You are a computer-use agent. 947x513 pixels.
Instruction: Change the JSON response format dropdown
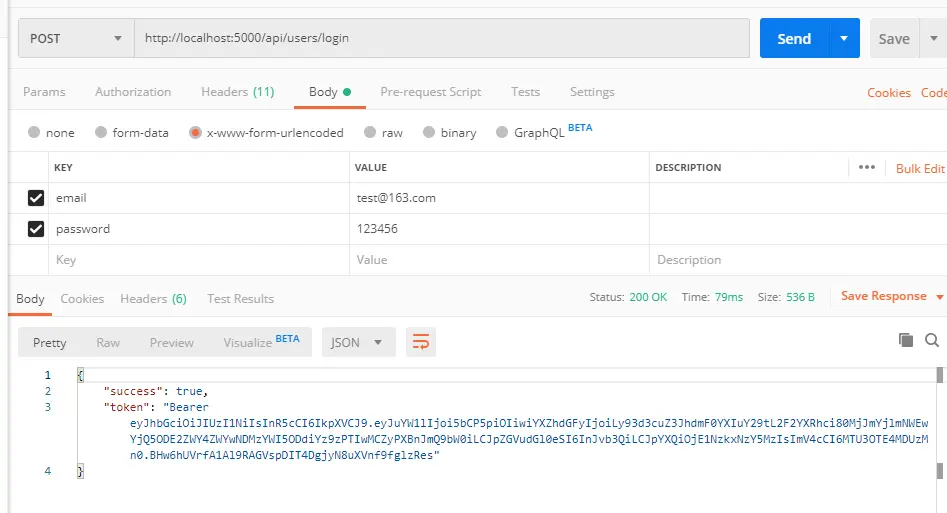point(358,342)
